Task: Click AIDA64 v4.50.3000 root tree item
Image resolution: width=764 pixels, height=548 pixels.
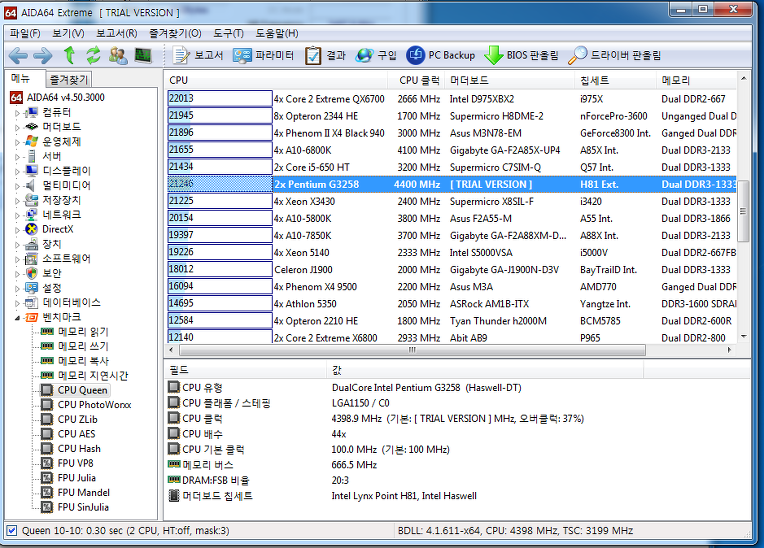Action: point(65,97)
